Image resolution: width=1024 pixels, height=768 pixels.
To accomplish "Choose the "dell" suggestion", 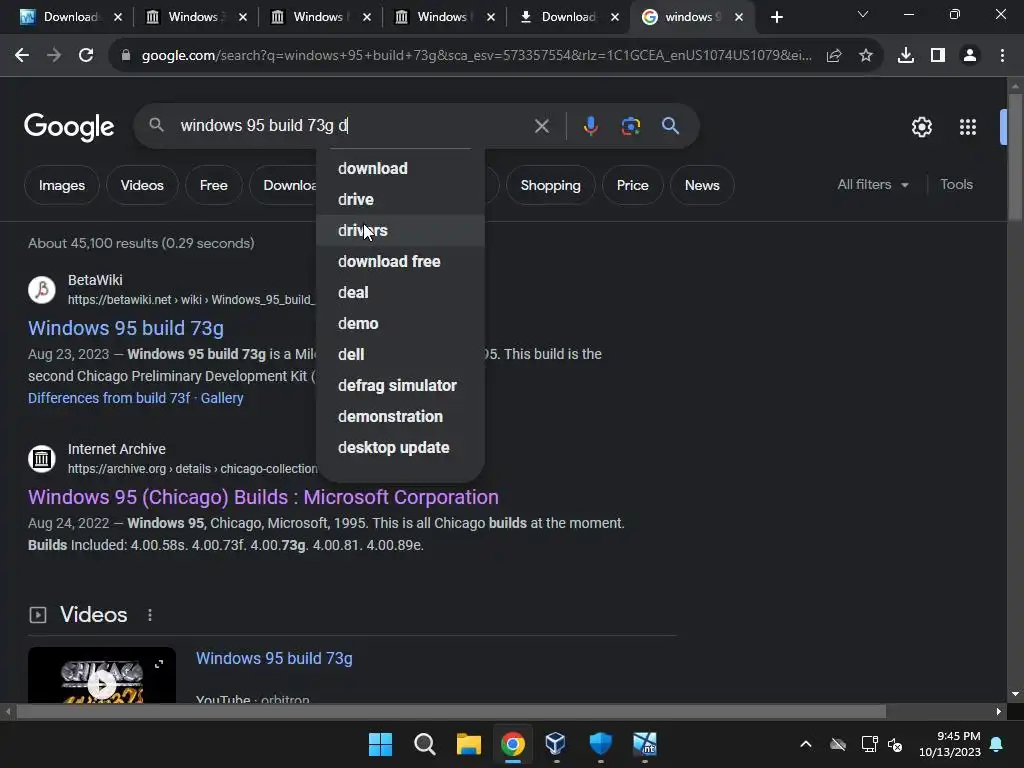I will (x=400, y=355).
